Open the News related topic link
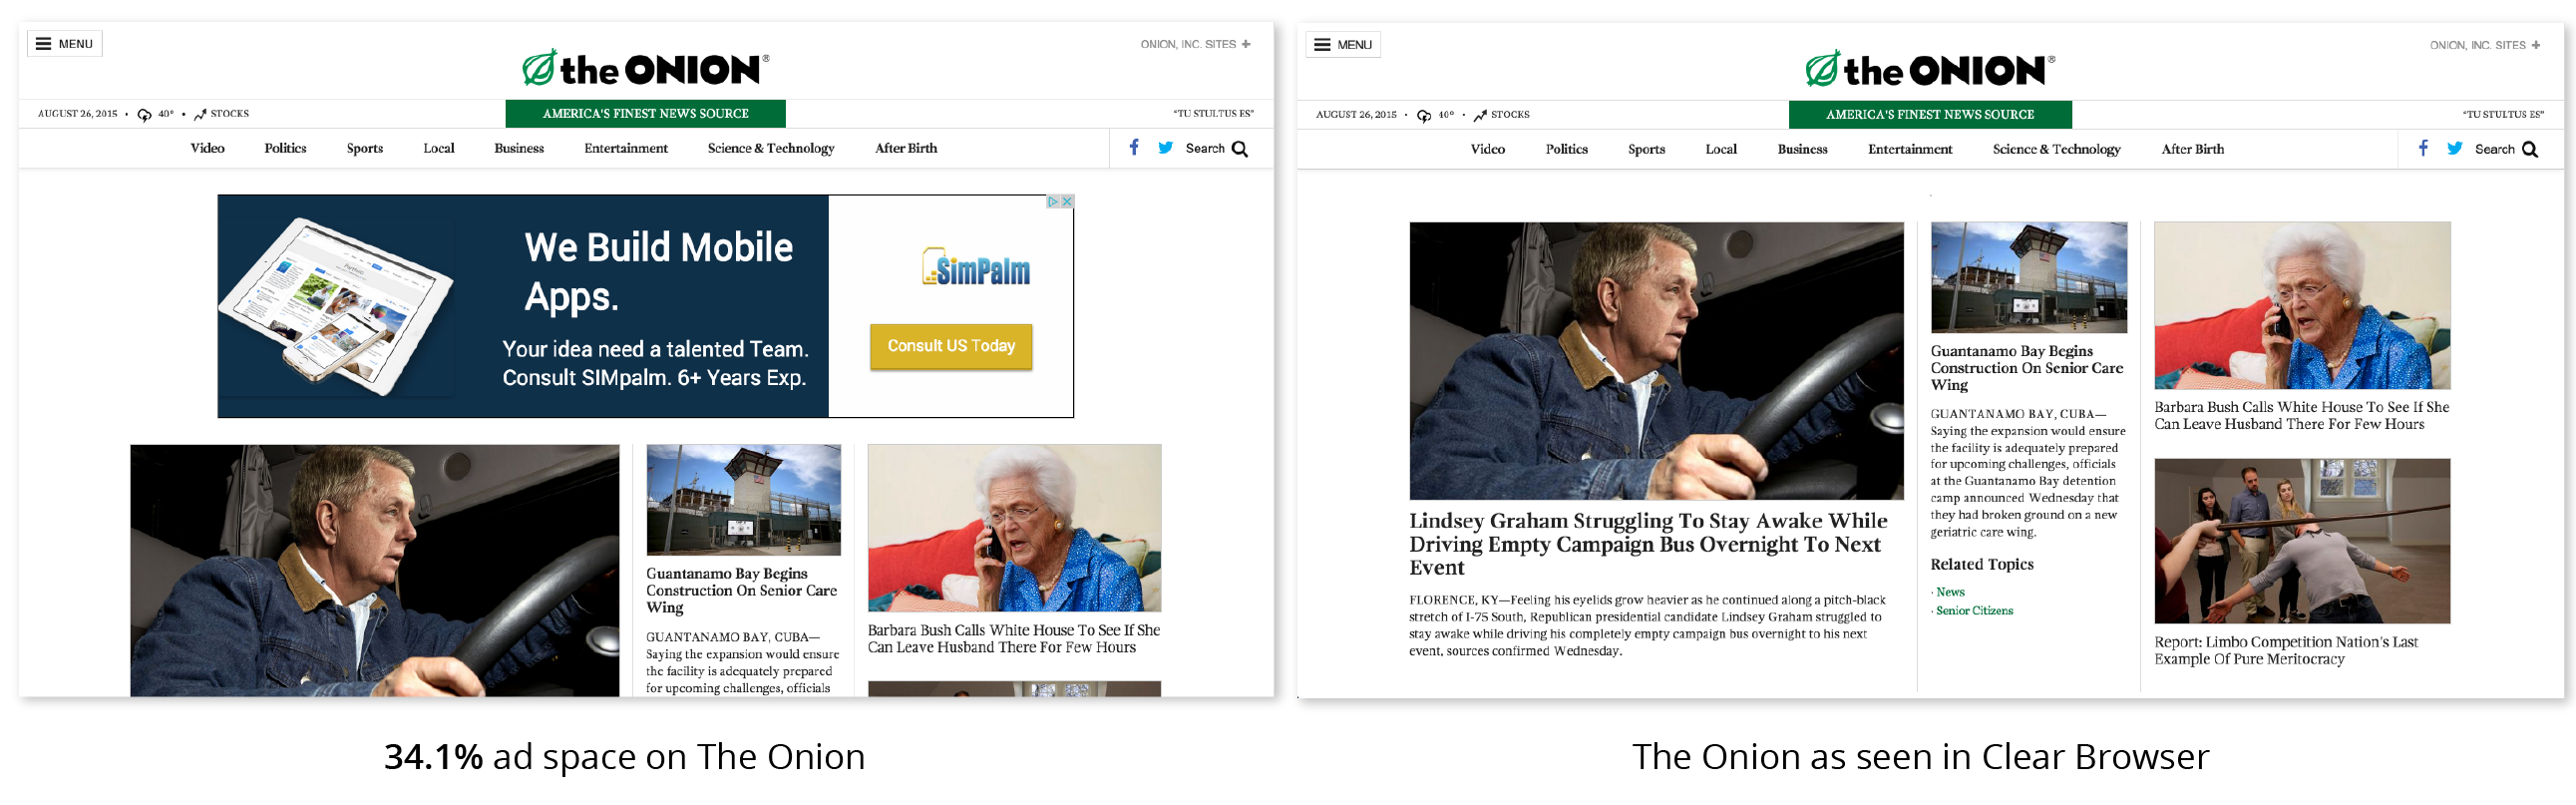The width and height of the screenshot is (2576, 805). coord(1949,593)
